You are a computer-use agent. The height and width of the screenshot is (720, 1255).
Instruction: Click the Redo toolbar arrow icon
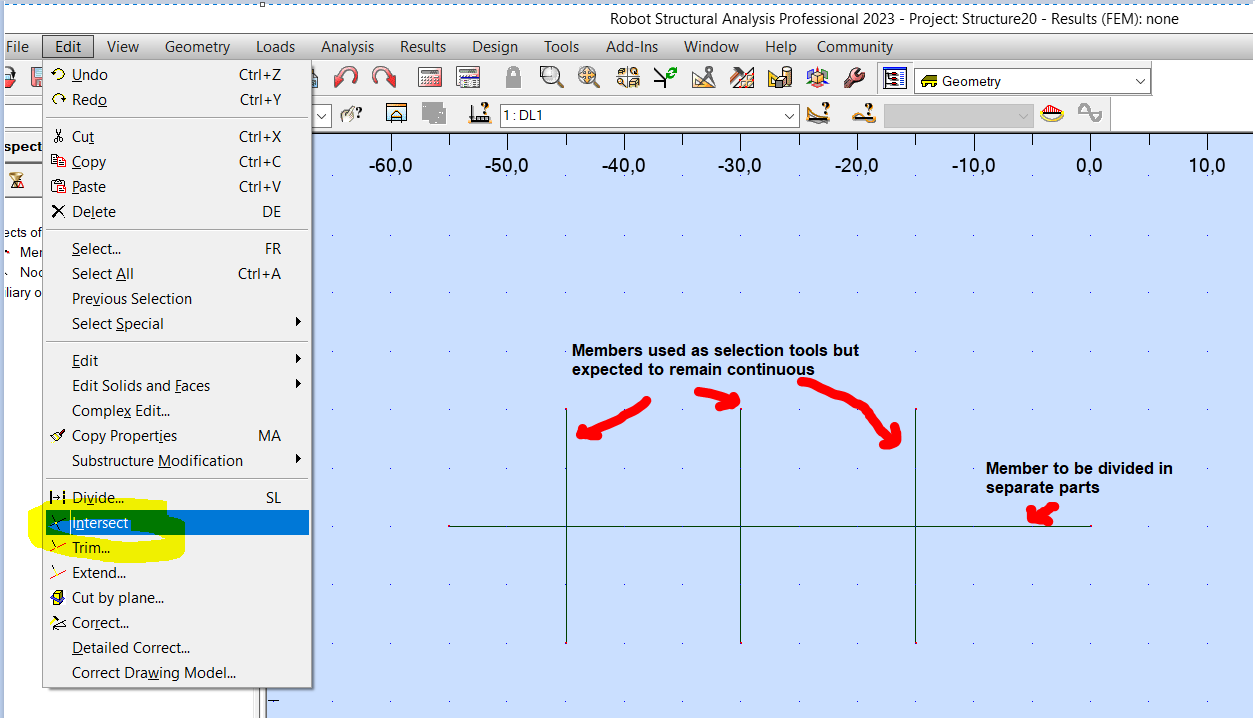[x=384, y=76]
